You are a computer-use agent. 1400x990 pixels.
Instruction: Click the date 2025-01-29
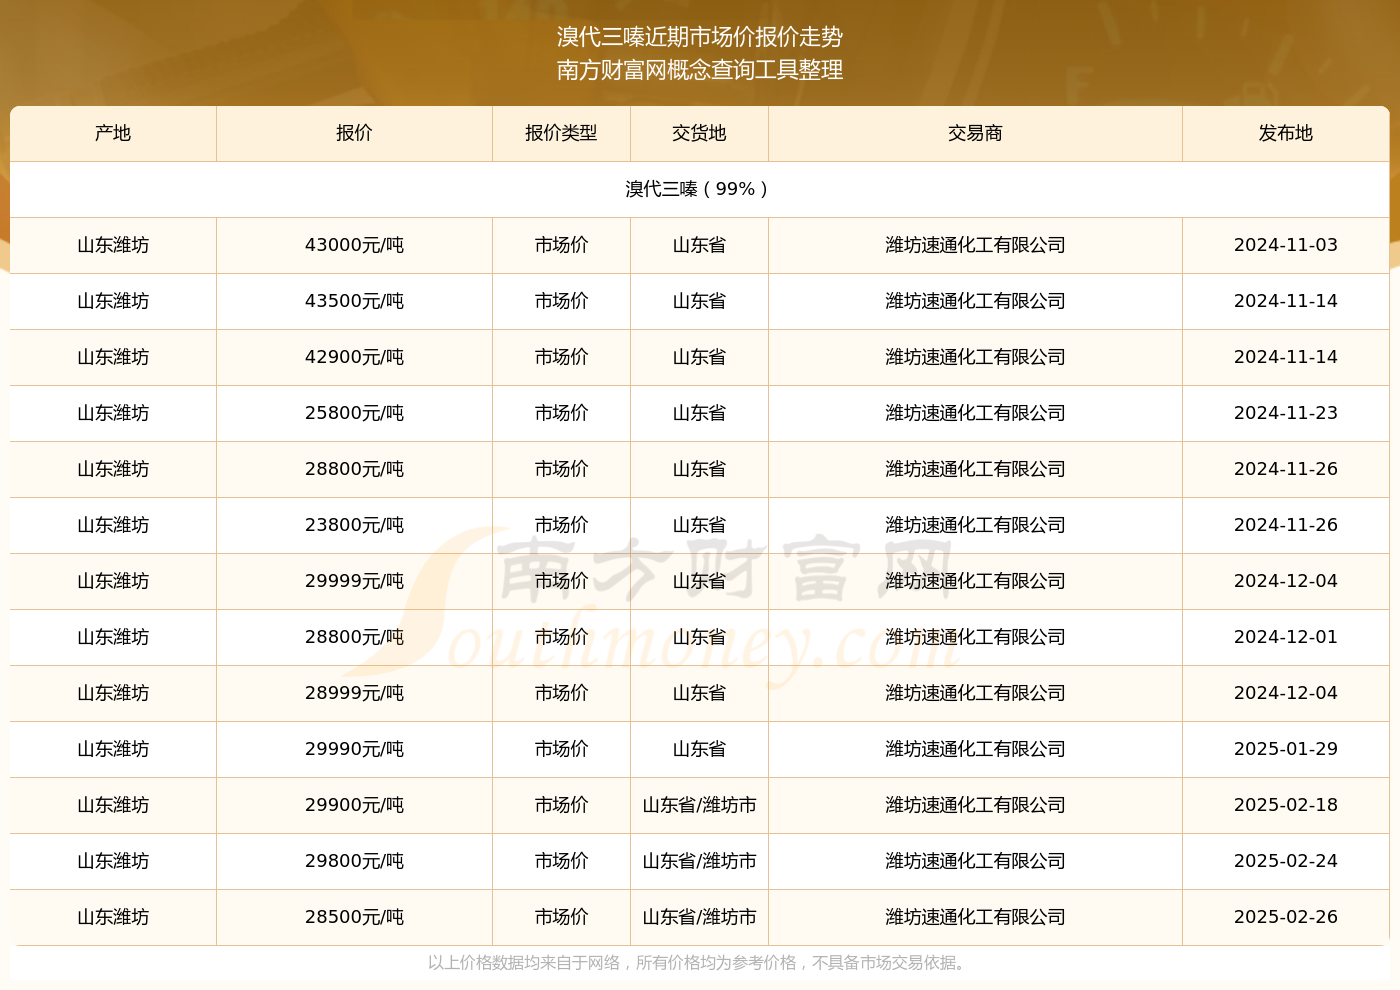pos(1285,749)
